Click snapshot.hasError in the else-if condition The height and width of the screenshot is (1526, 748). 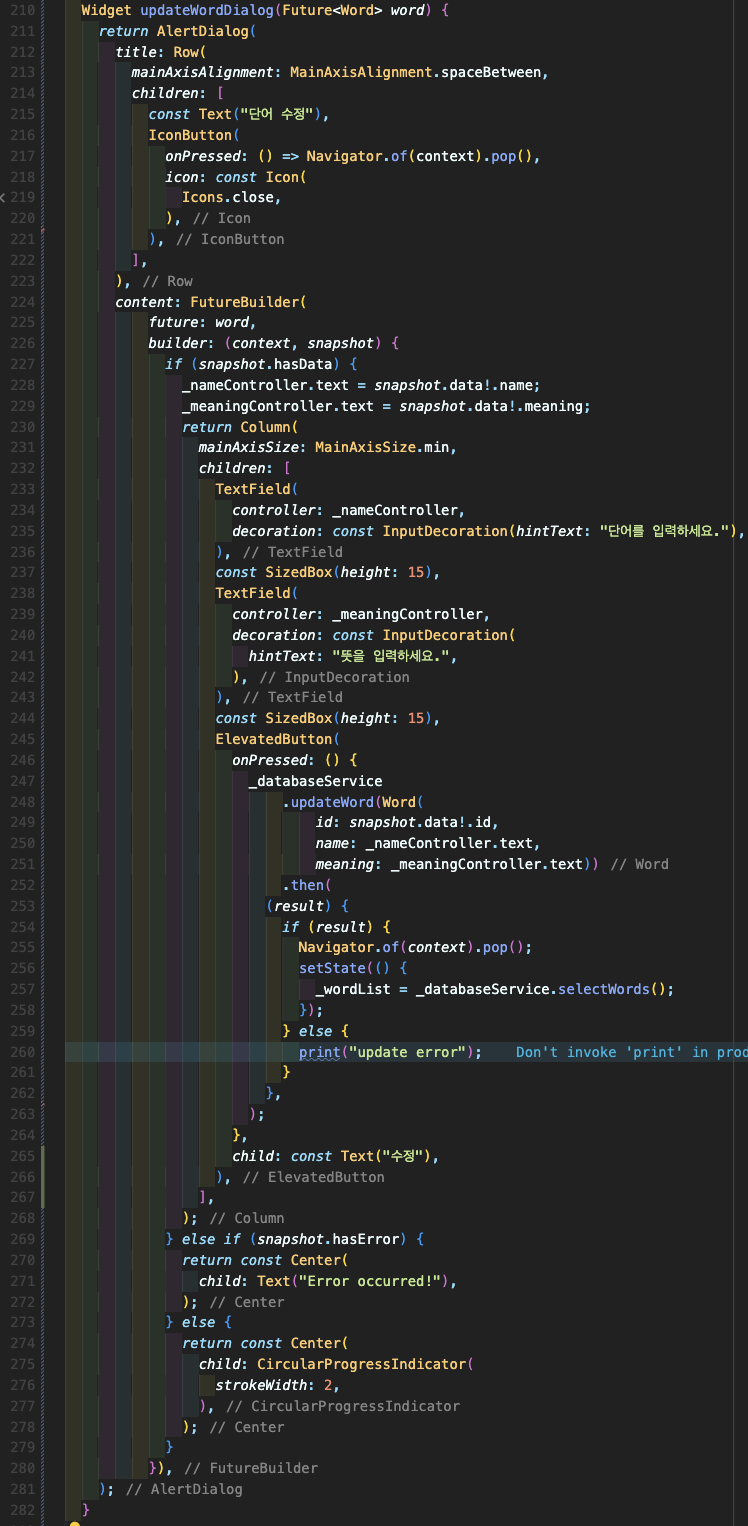327,1239
